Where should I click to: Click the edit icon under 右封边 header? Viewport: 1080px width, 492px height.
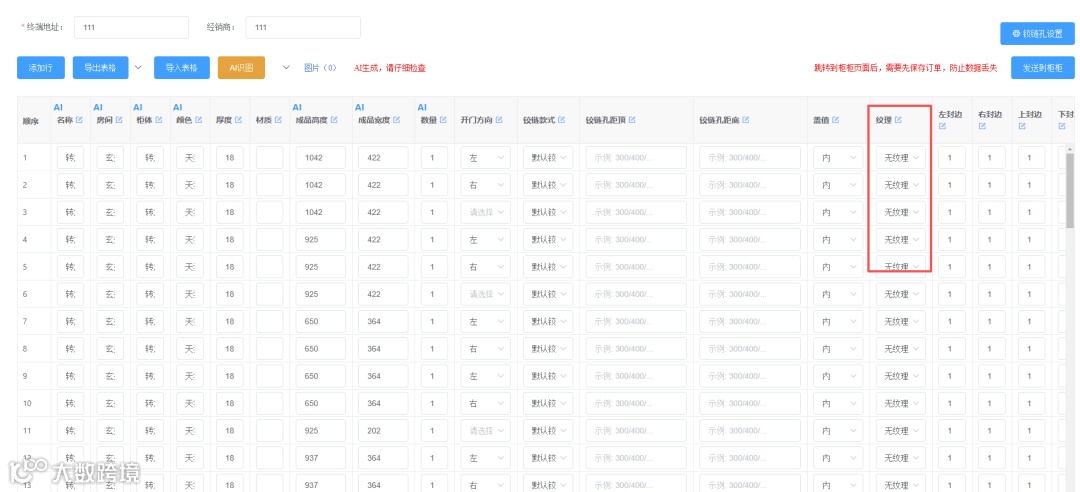click(x=982, y=126)
